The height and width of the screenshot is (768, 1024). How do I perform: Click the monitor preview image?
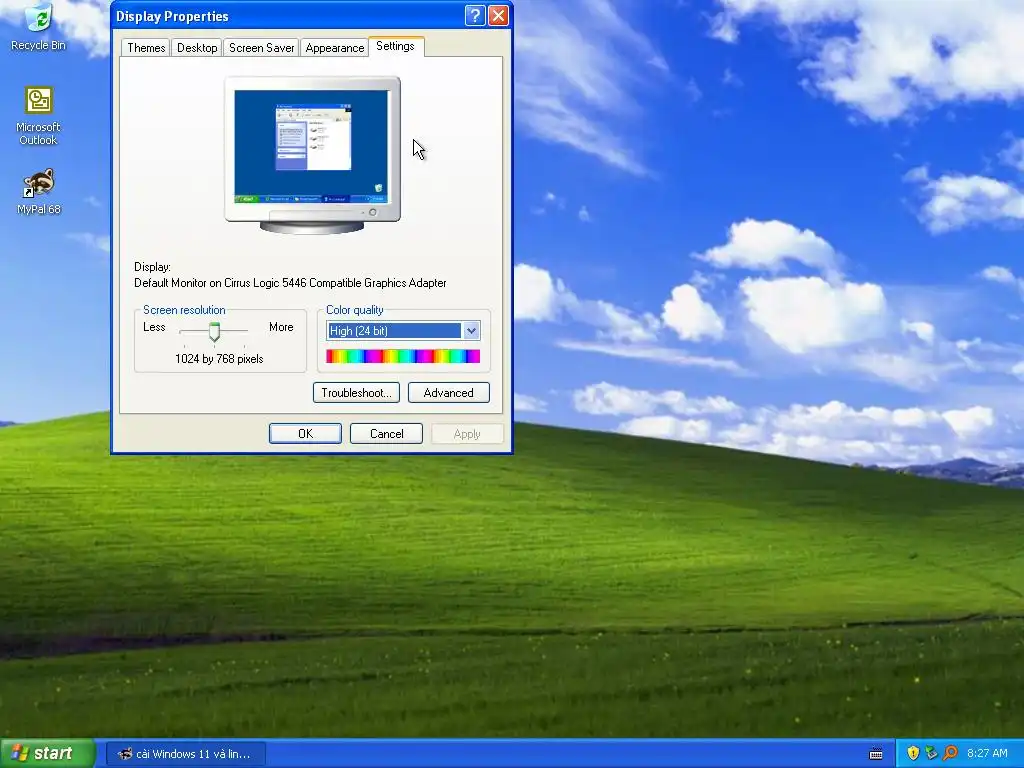(x=312, y=155)
